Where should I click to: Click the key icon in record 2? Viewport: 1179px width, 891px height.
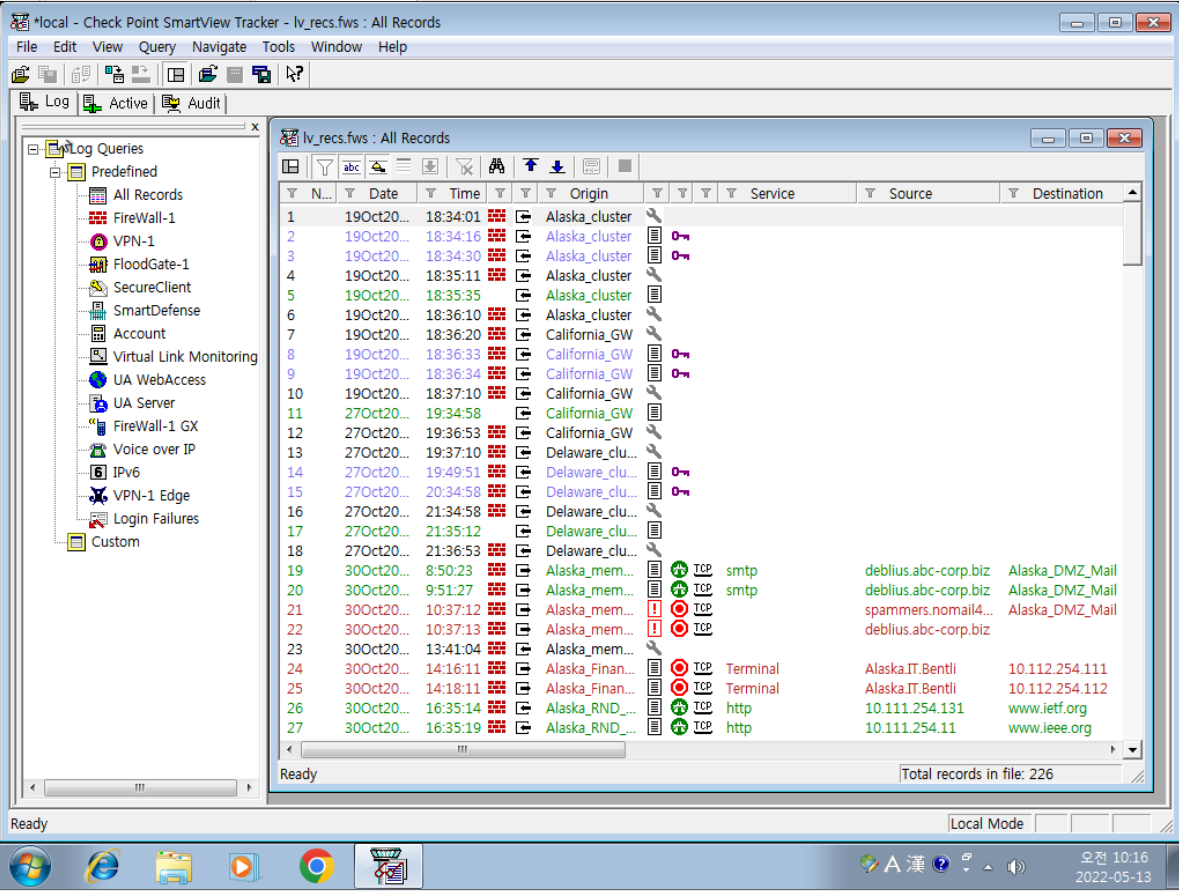tap(680, 236)
